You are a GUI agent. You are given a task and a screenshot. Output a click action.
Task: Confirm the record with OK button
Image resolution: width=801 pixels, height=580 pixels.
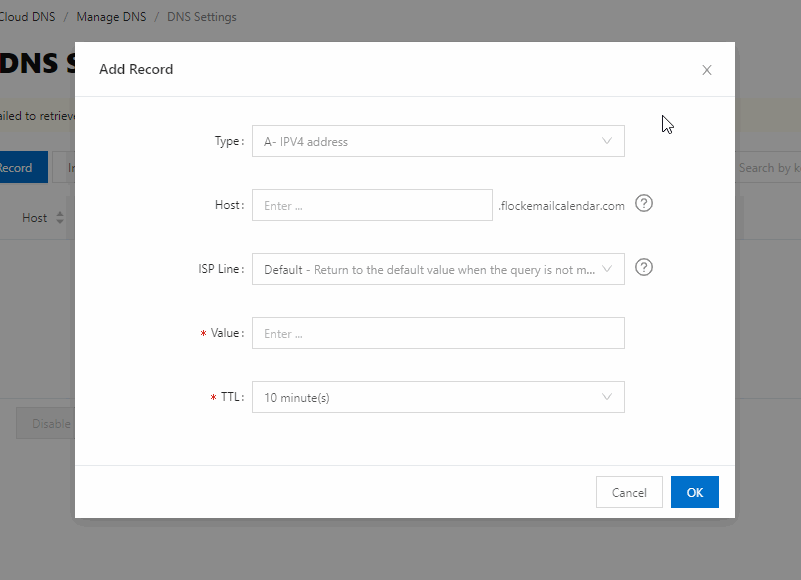click(695, 492)
